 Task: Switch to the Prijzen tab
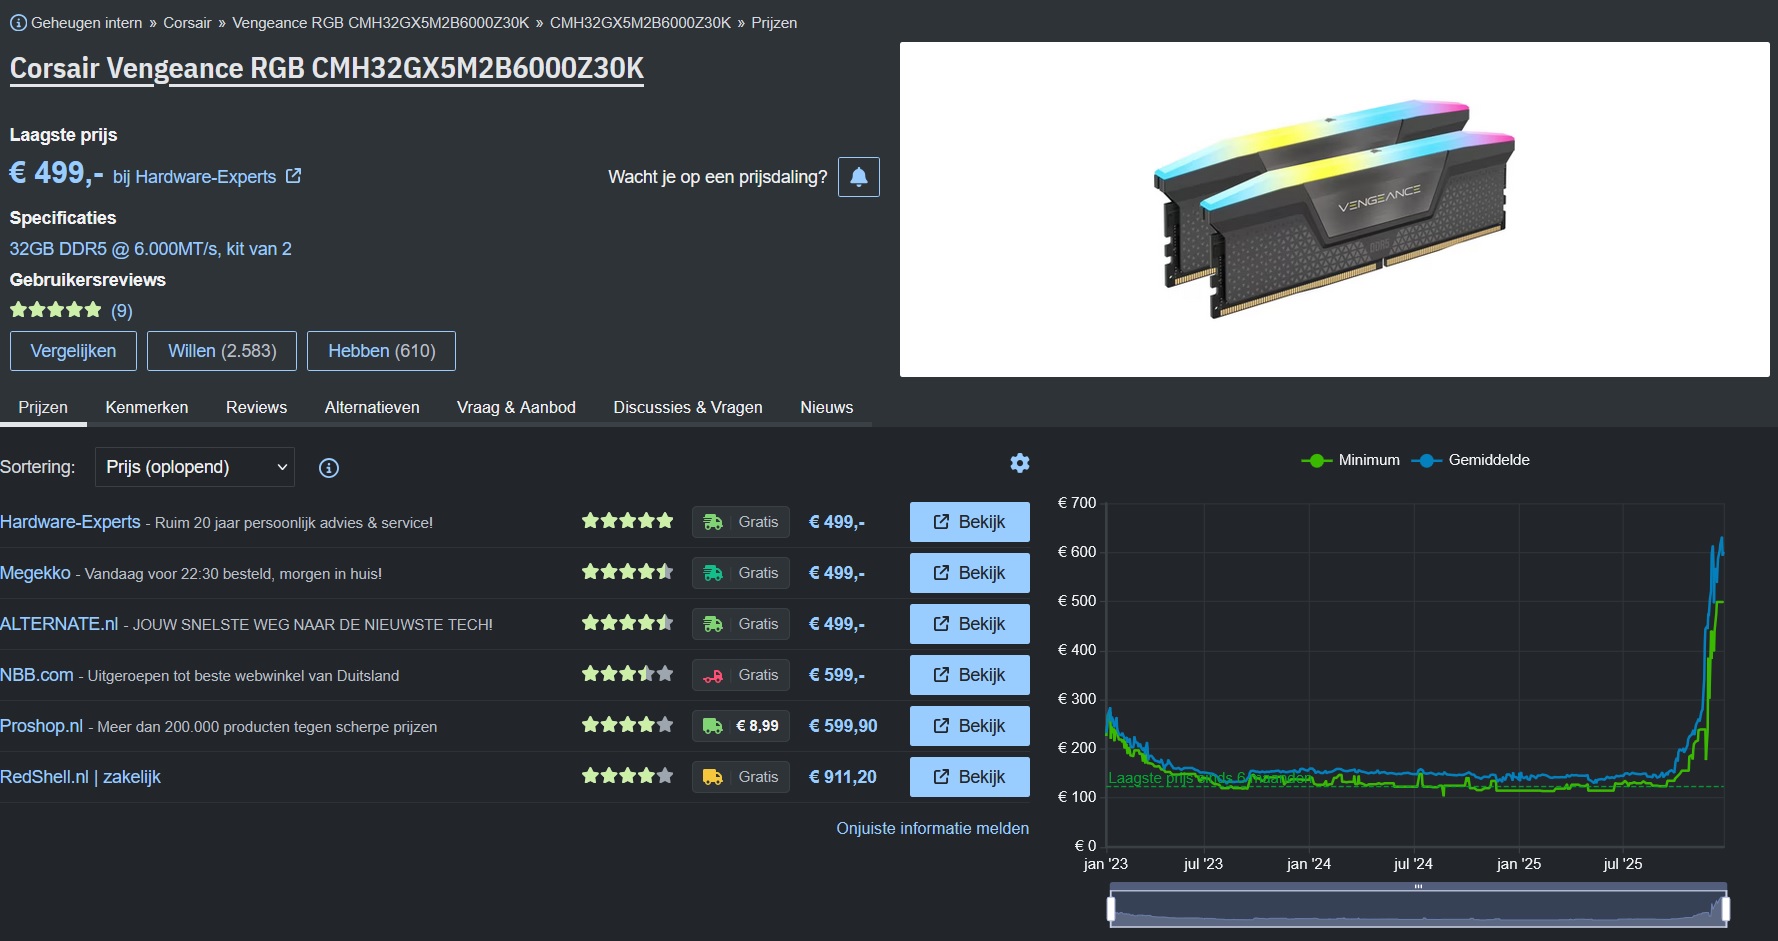[43, 407]
